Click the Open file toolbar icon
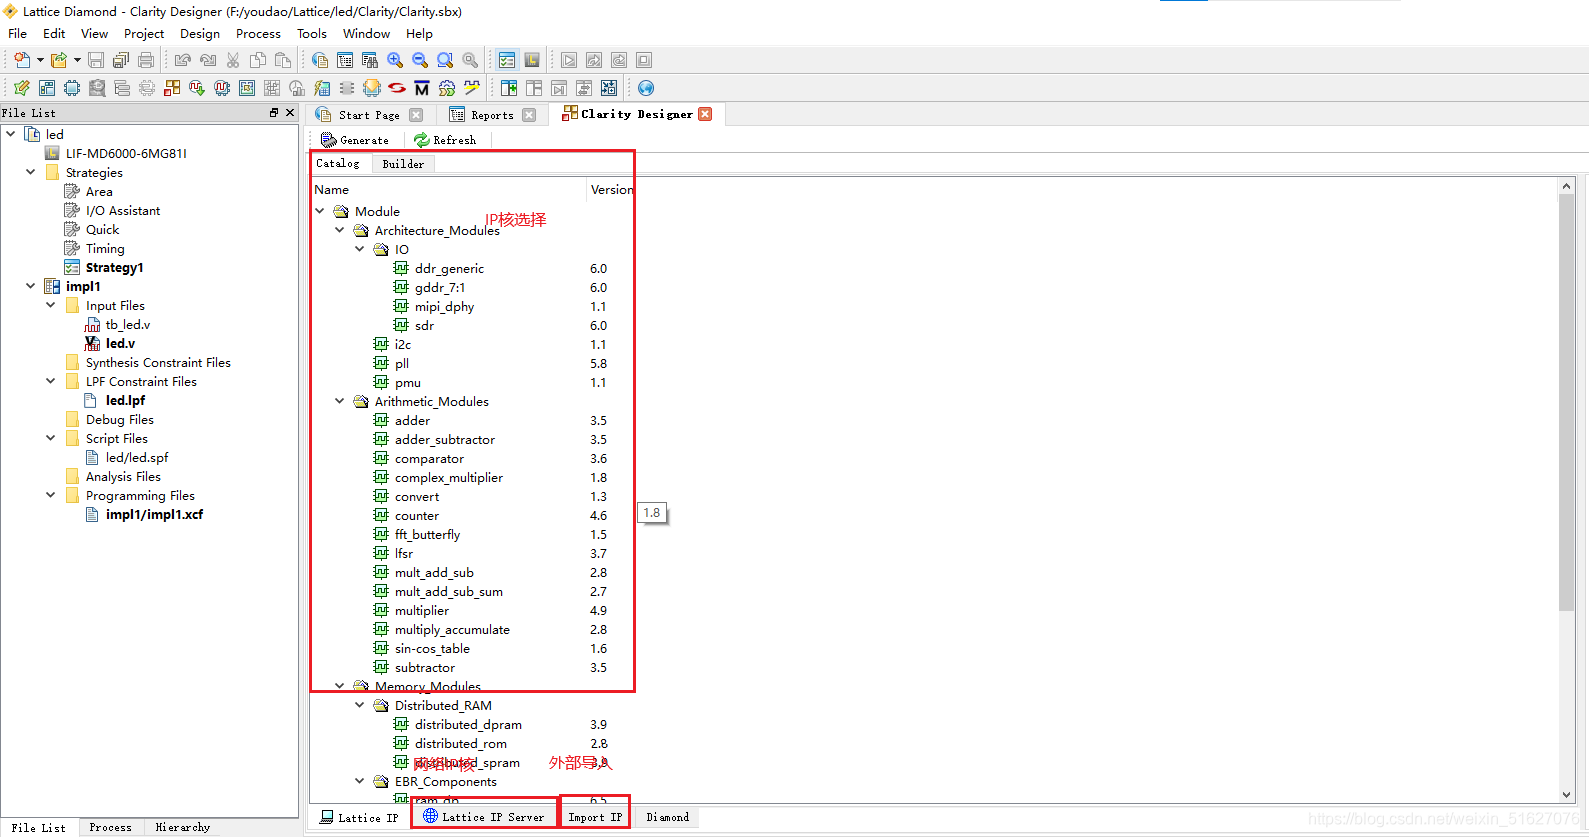Viewport: 1589px width, 837px height. tap(59, 60)
